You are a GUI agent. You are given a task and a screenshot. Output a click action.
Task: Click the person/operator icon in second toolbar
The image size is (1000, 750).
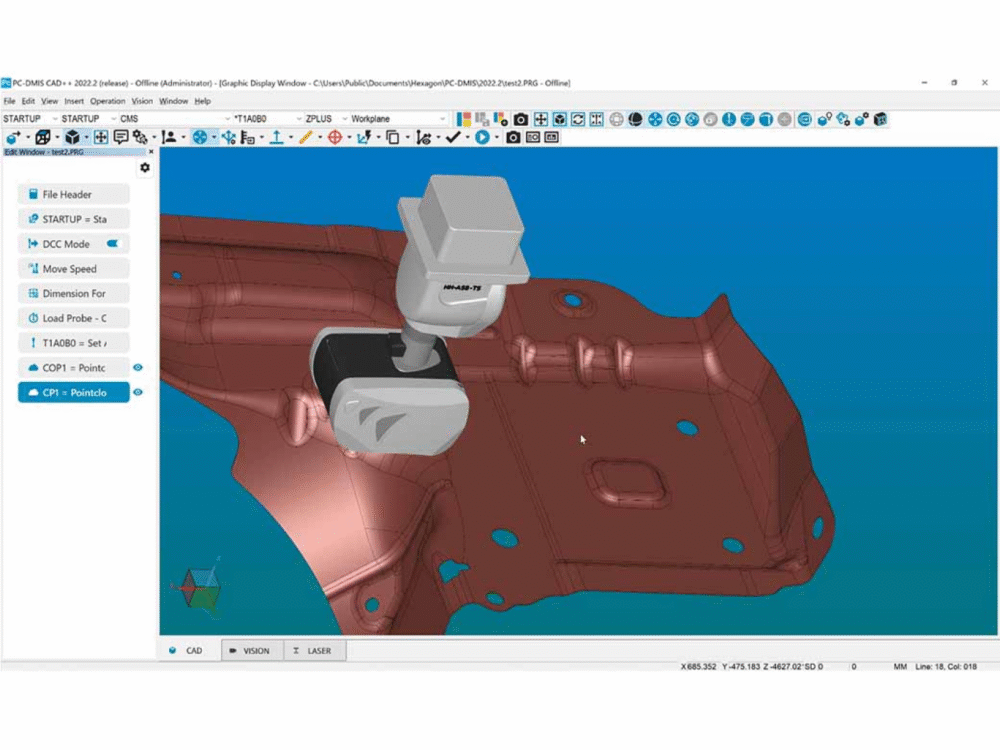click(169, 137)
